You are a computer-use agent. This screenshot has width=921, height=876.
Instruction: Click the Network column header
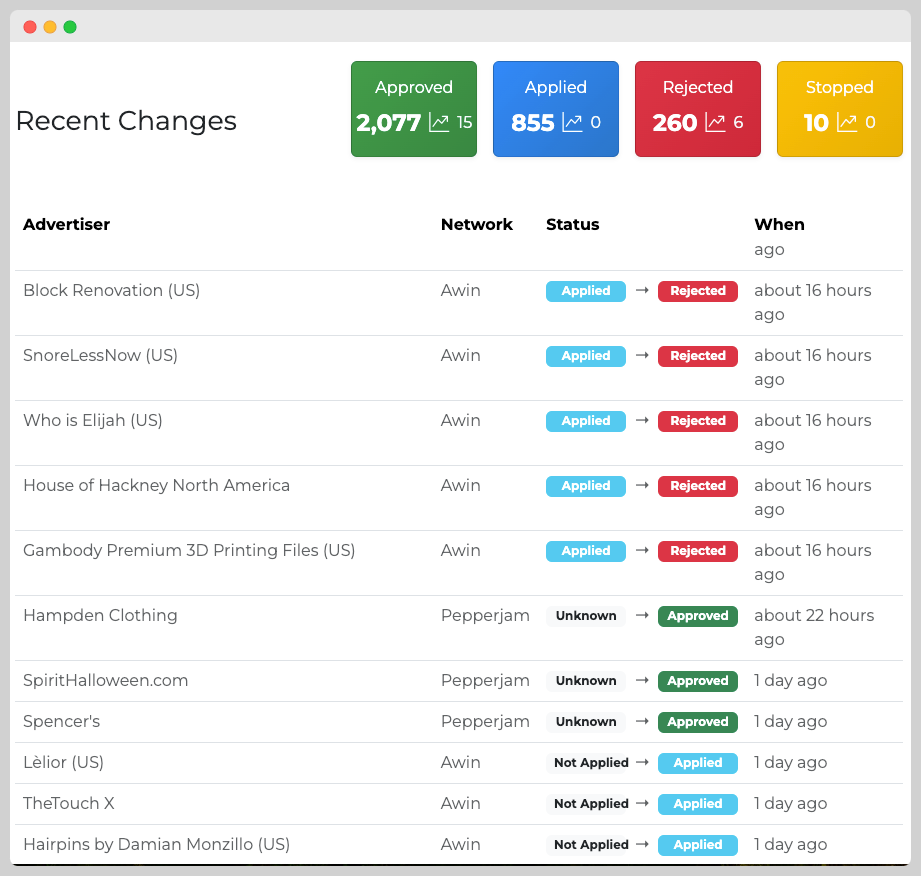point(477,224)
